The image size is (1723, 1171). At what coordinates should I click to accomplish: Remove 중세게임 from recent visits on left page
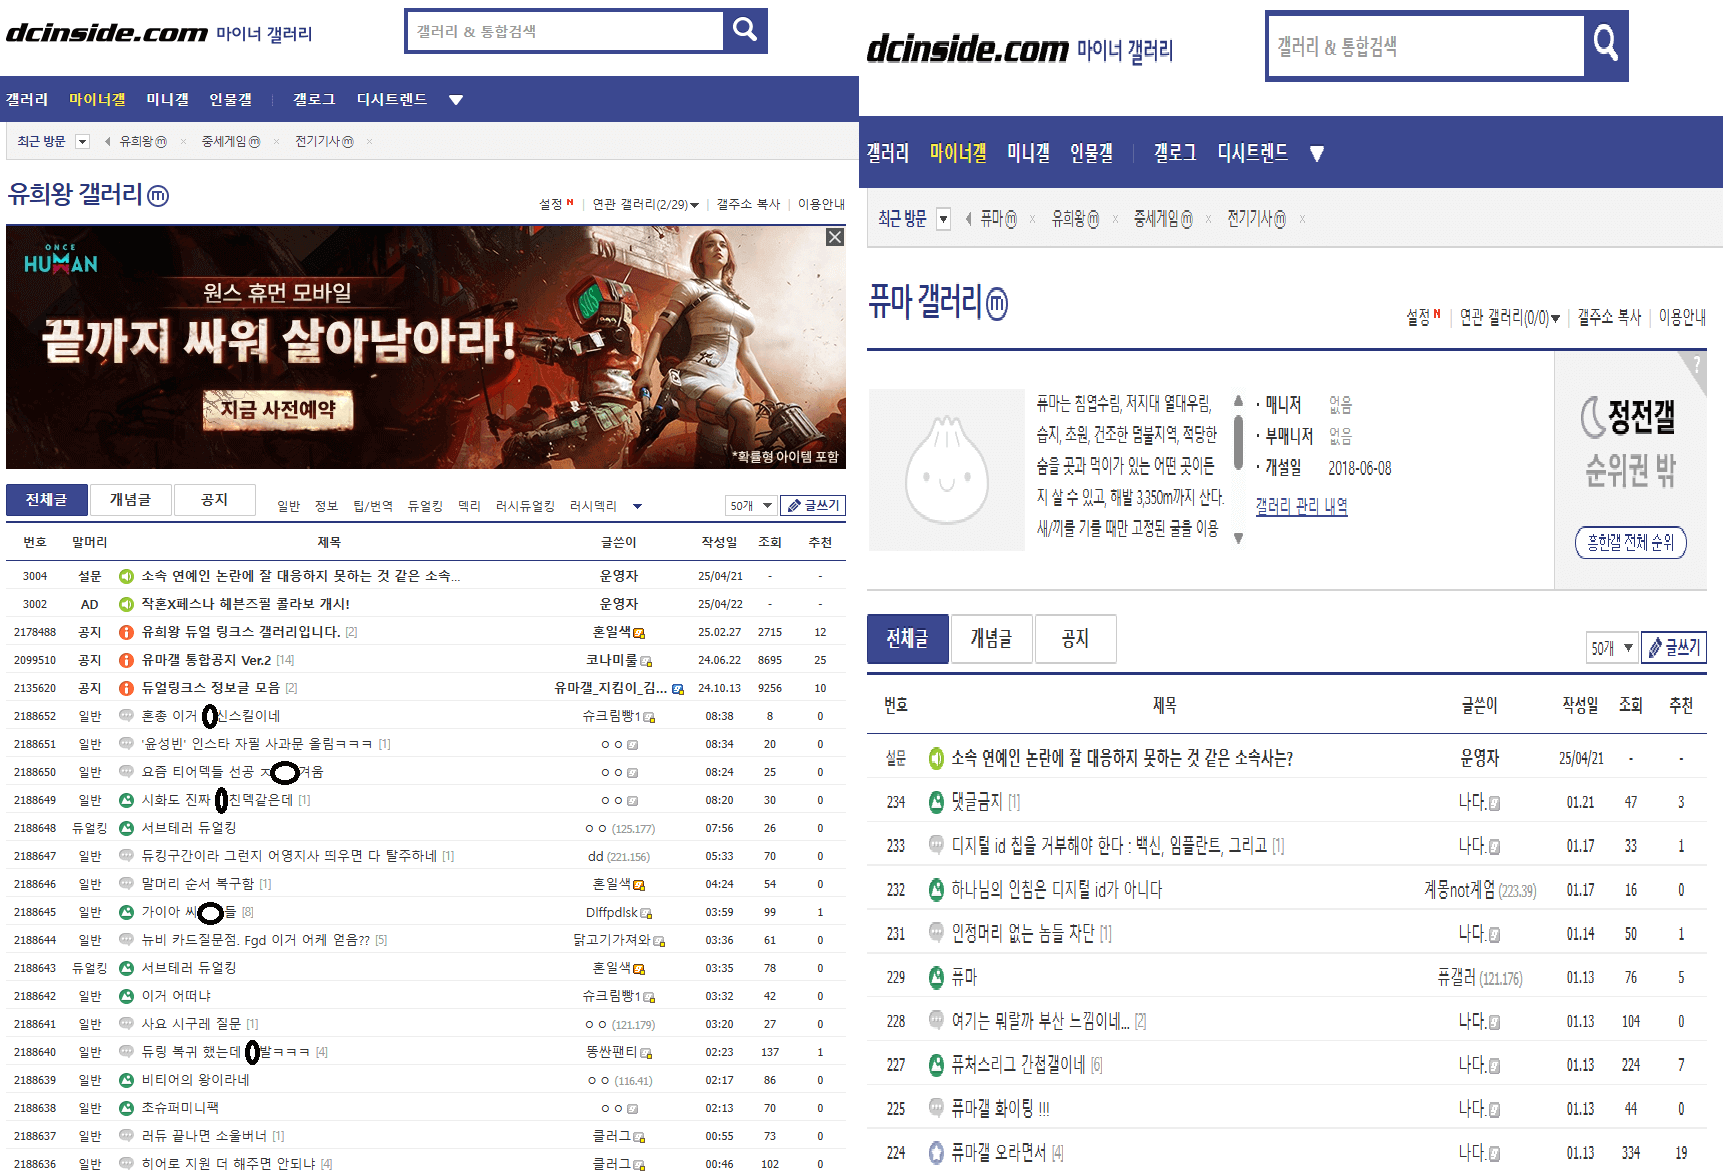point(277,142)
